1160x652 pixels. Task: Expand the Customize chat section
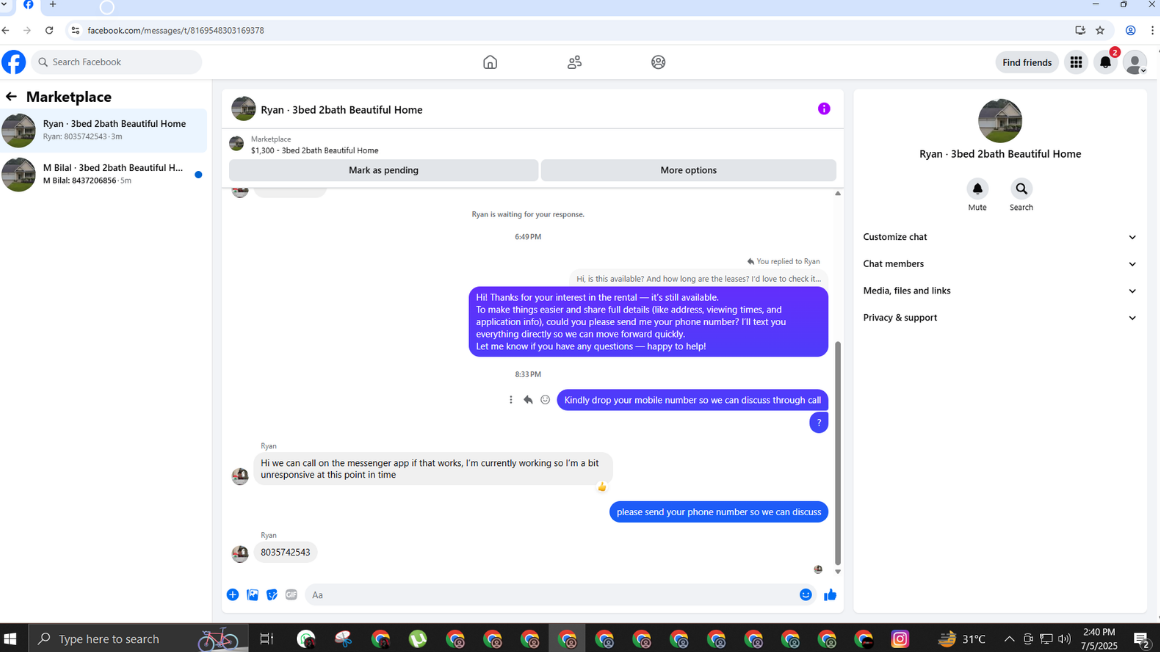[x=999, y=237]
